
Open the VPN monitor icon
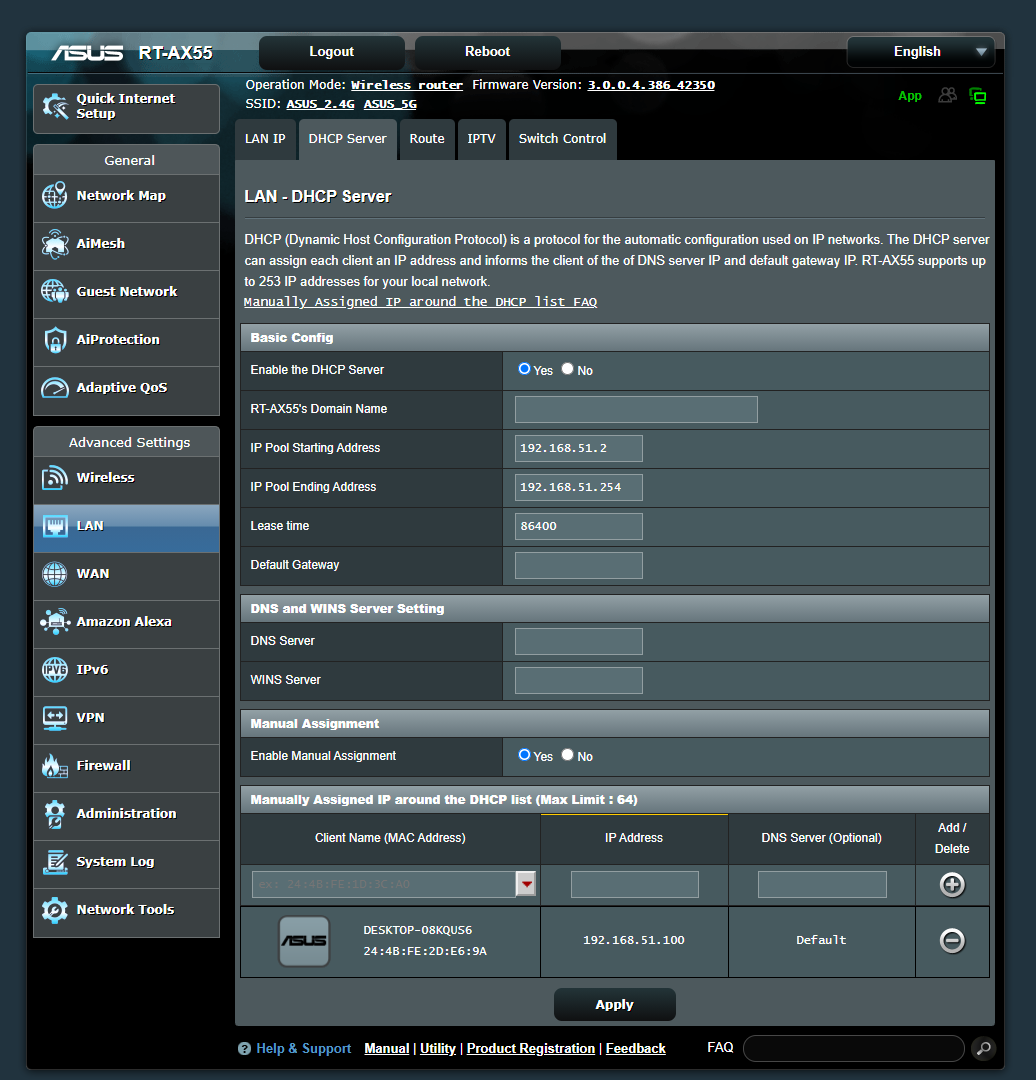54,718
